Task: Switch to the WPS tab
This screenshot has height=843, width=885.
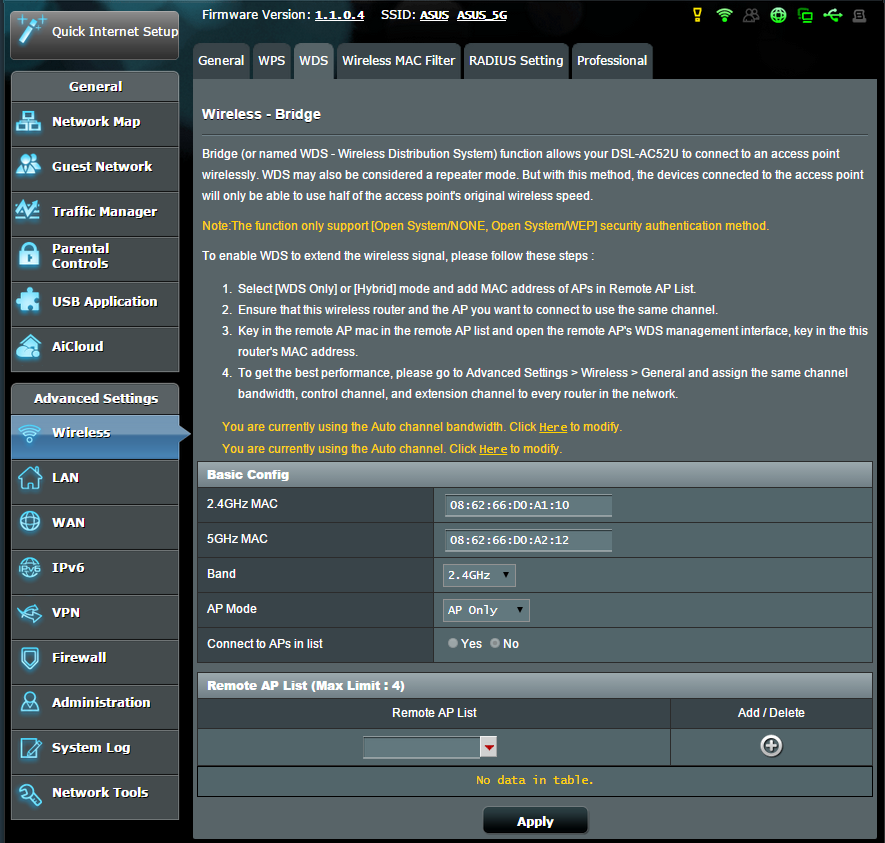Action: point(271,61)
